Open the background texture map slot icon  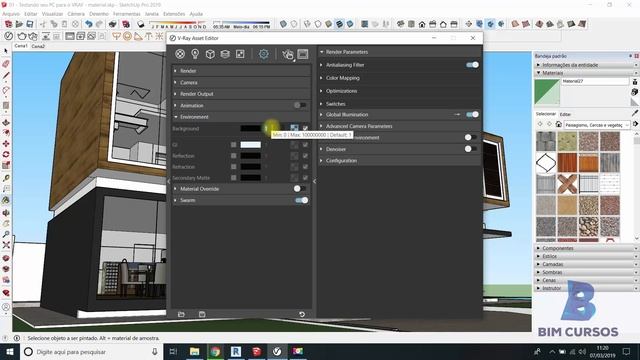click(x=294, y=128)
